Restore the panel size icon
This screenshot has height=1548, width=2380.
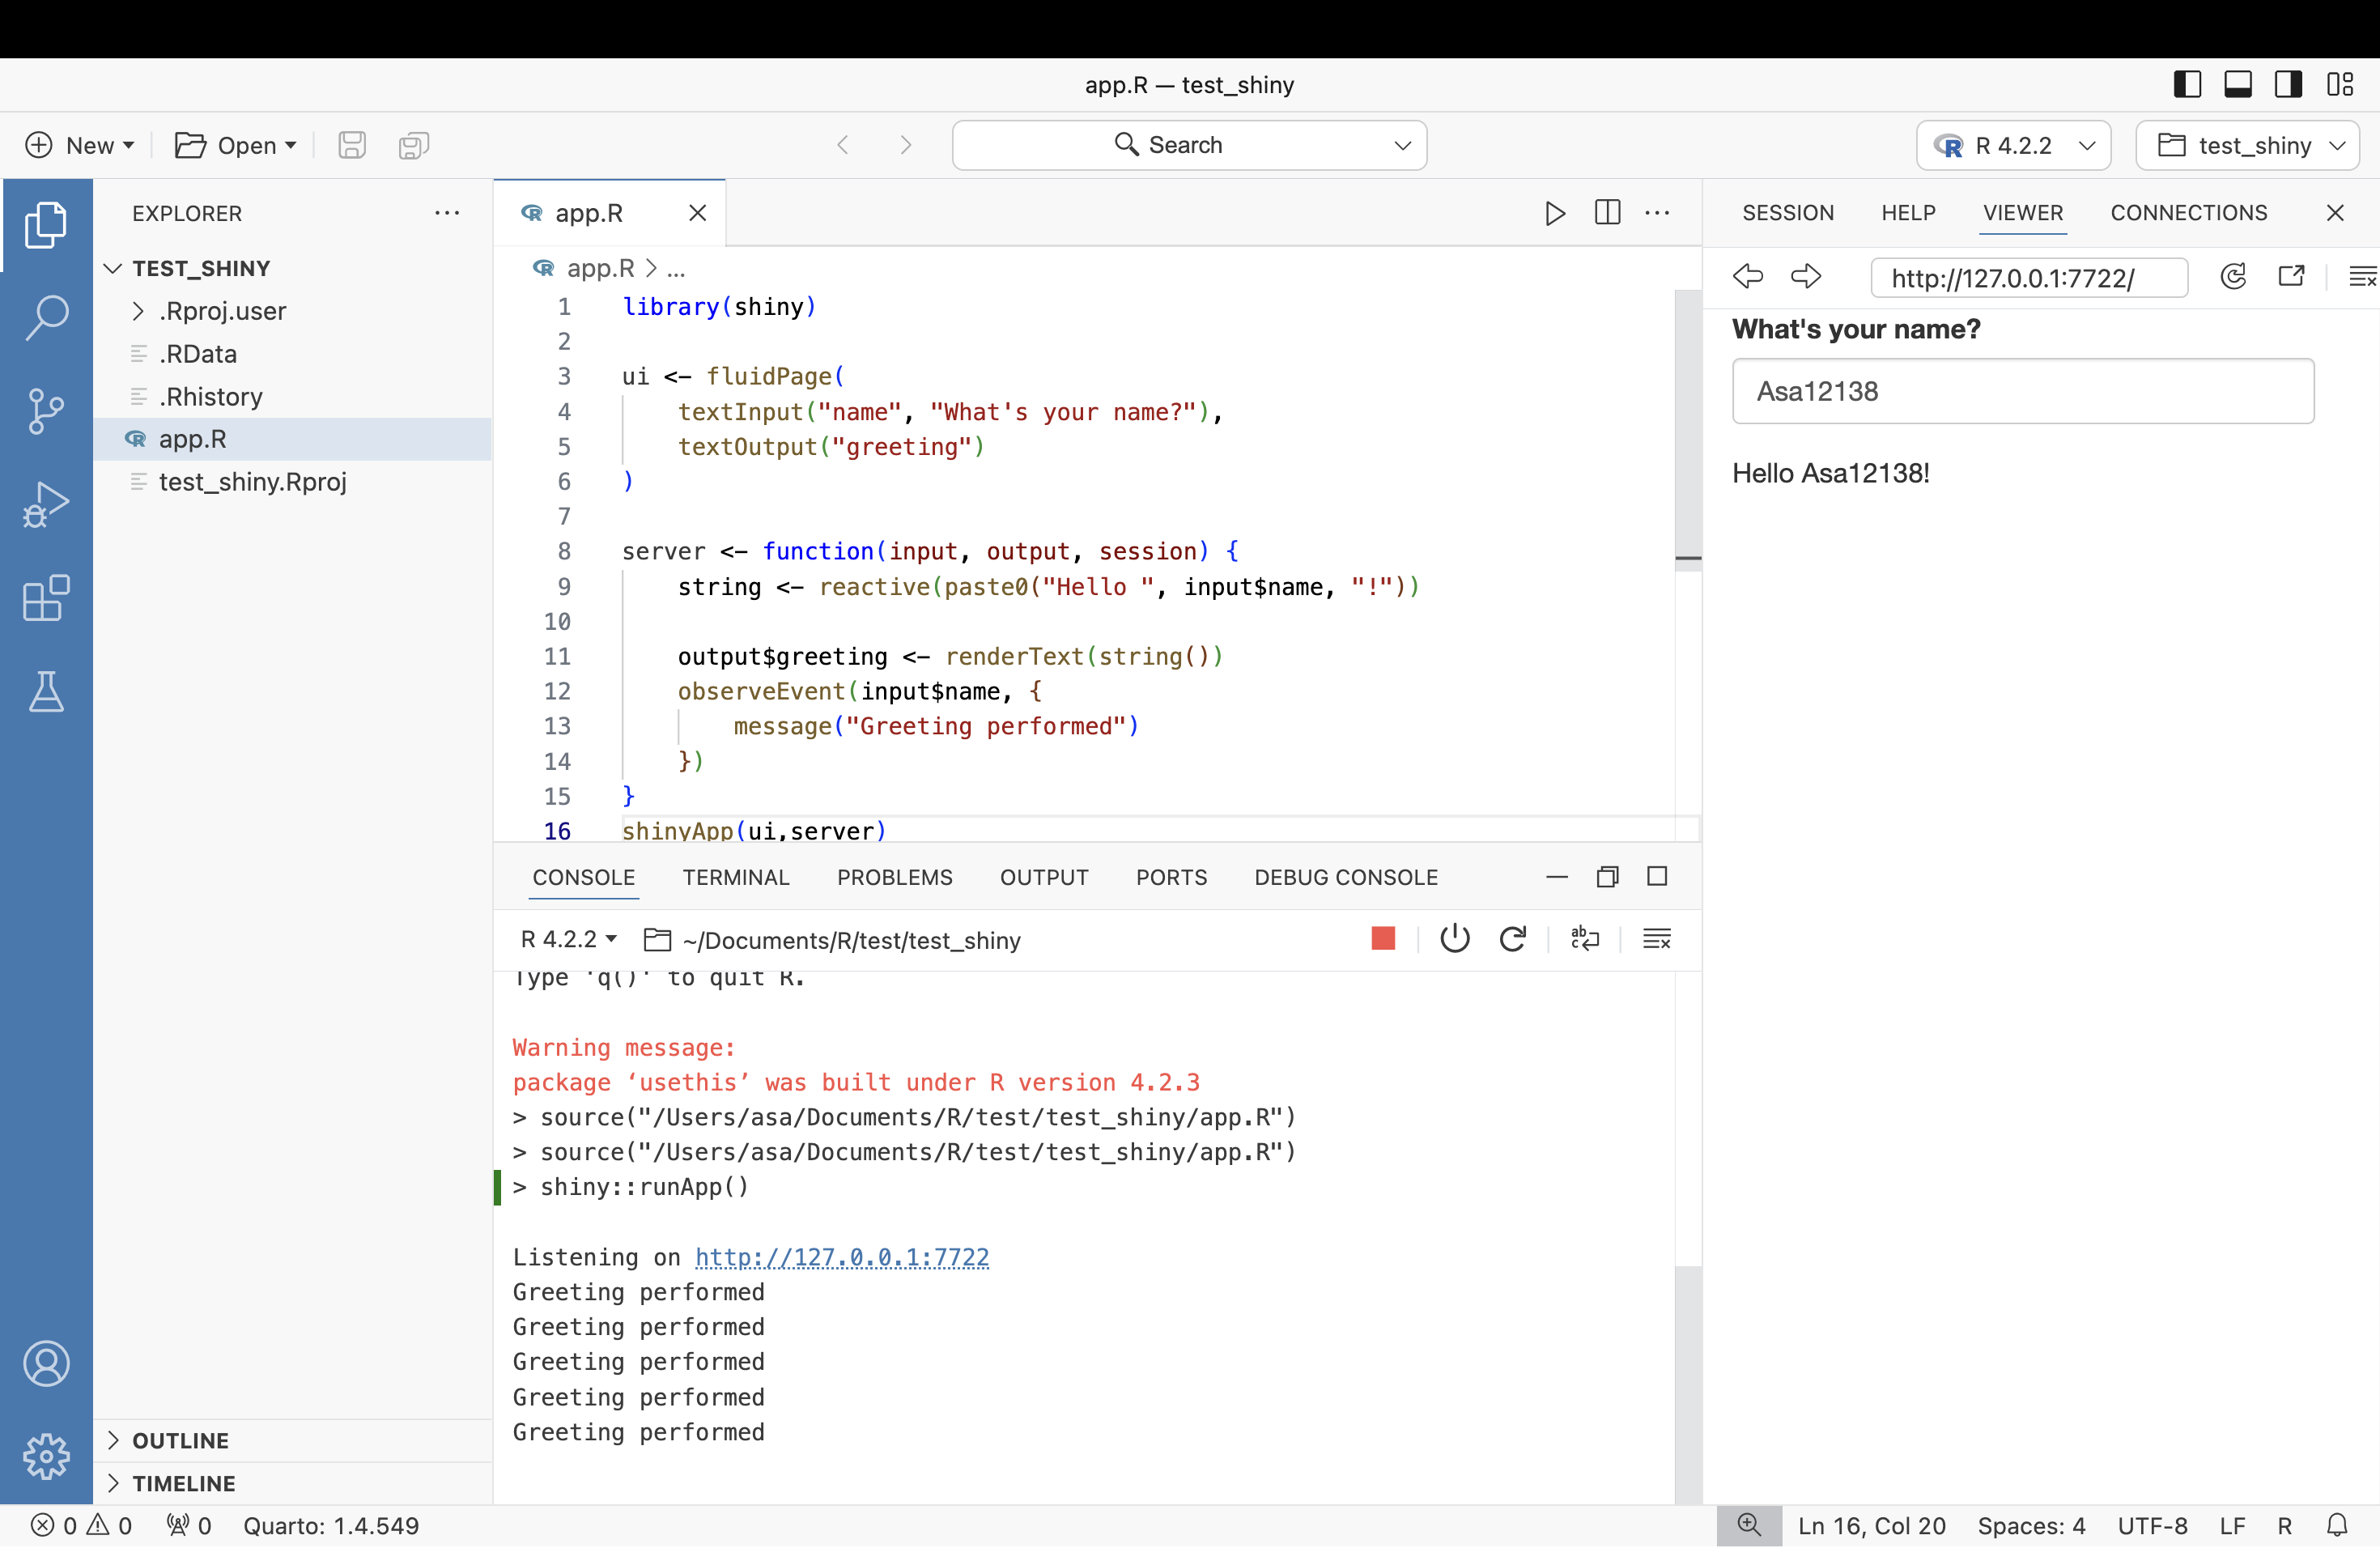point(1607,876)
